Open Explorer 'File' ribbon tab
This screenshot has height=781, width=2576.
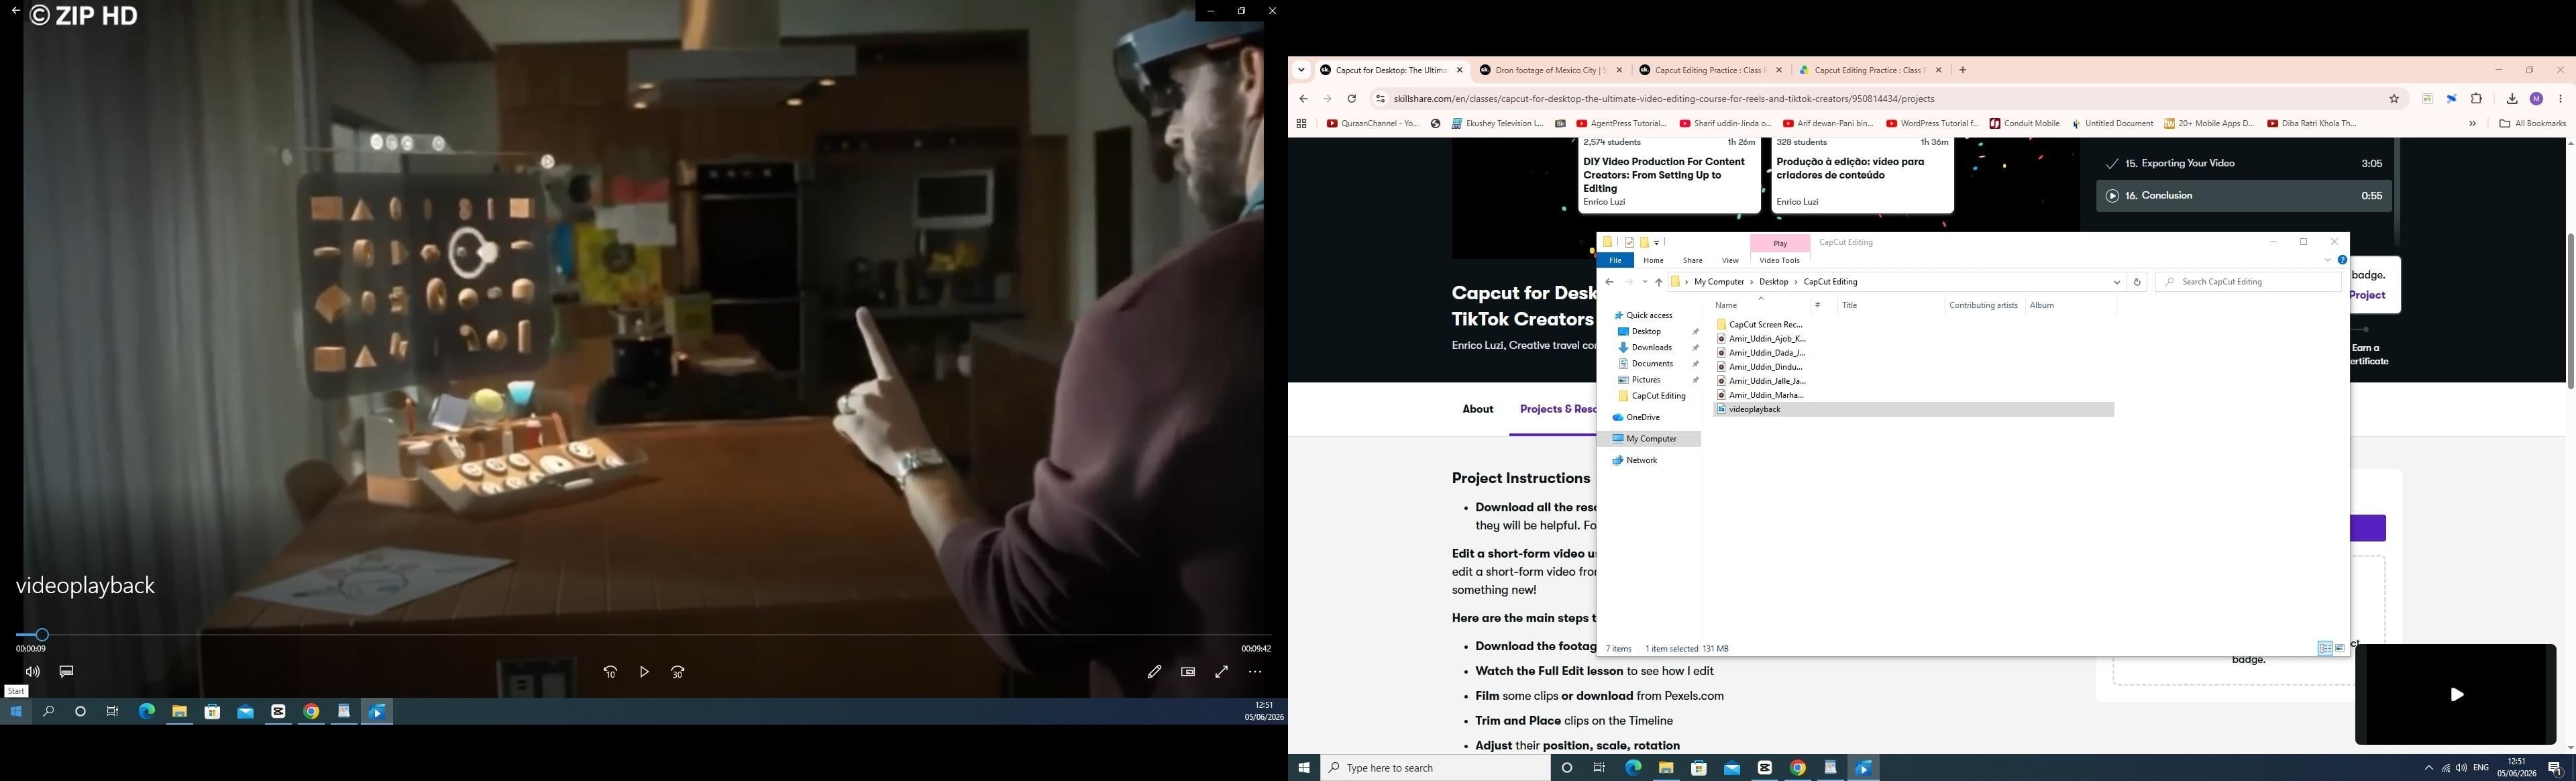[1615, 260]
